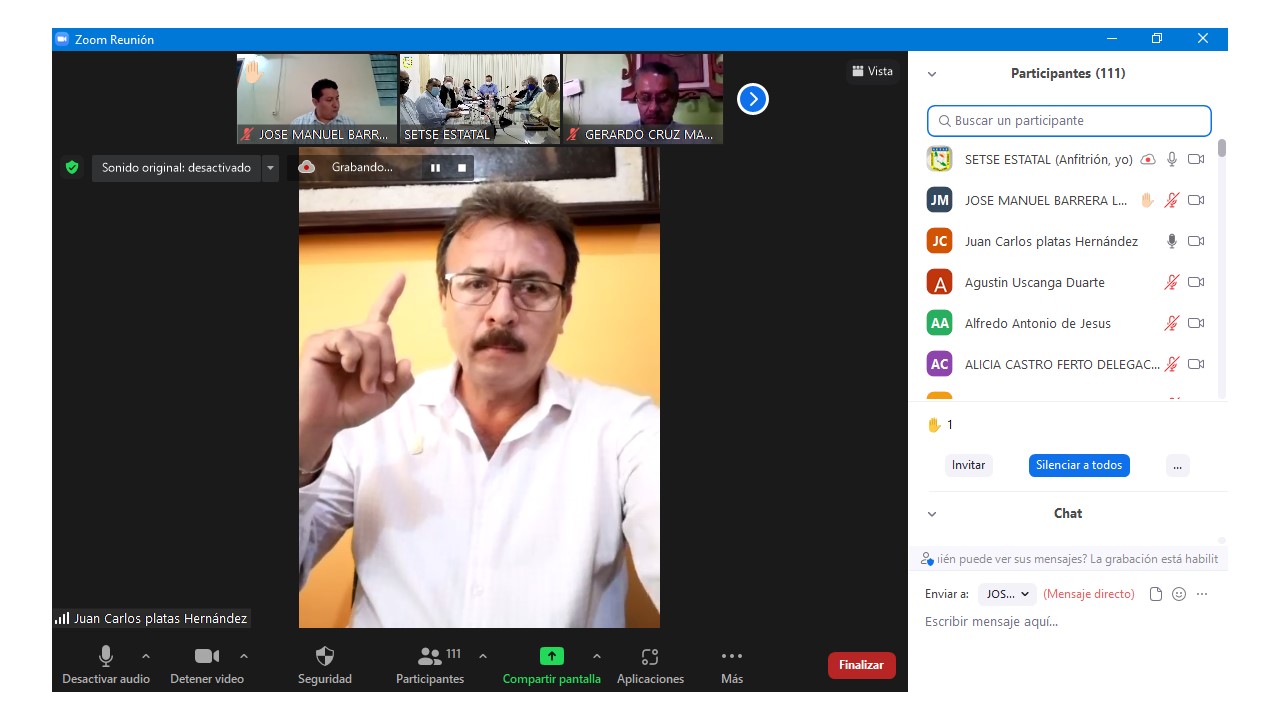Show next video thumbnails with arrow
Viewport: 1280px width, 720px height.
tap(753, 99)
